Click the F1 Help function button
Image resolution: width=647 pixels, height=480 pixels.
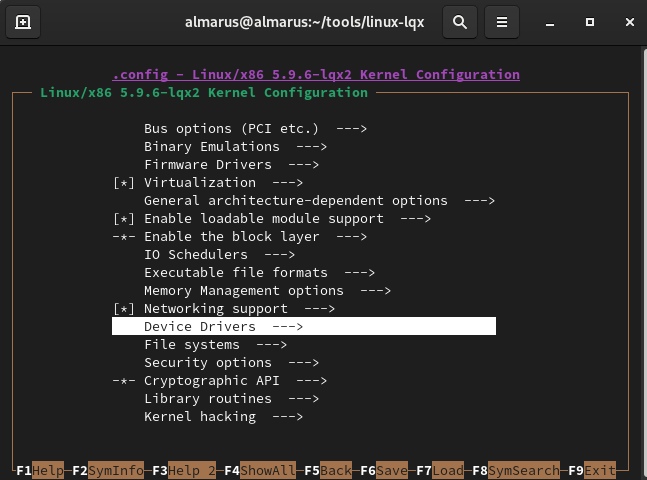pos(40,470)
